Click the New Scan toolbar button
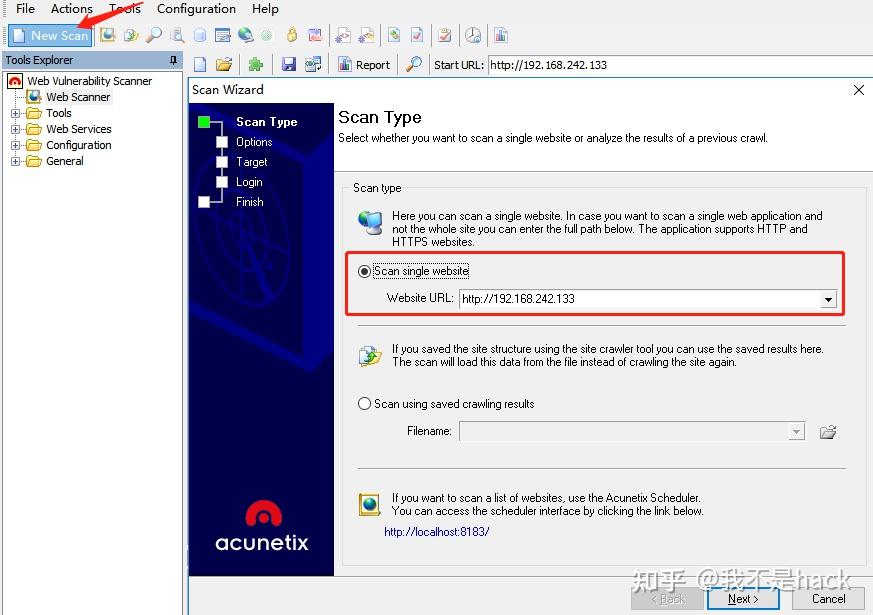The height and width of the screenshot is (615, 873). click(50, 36)
